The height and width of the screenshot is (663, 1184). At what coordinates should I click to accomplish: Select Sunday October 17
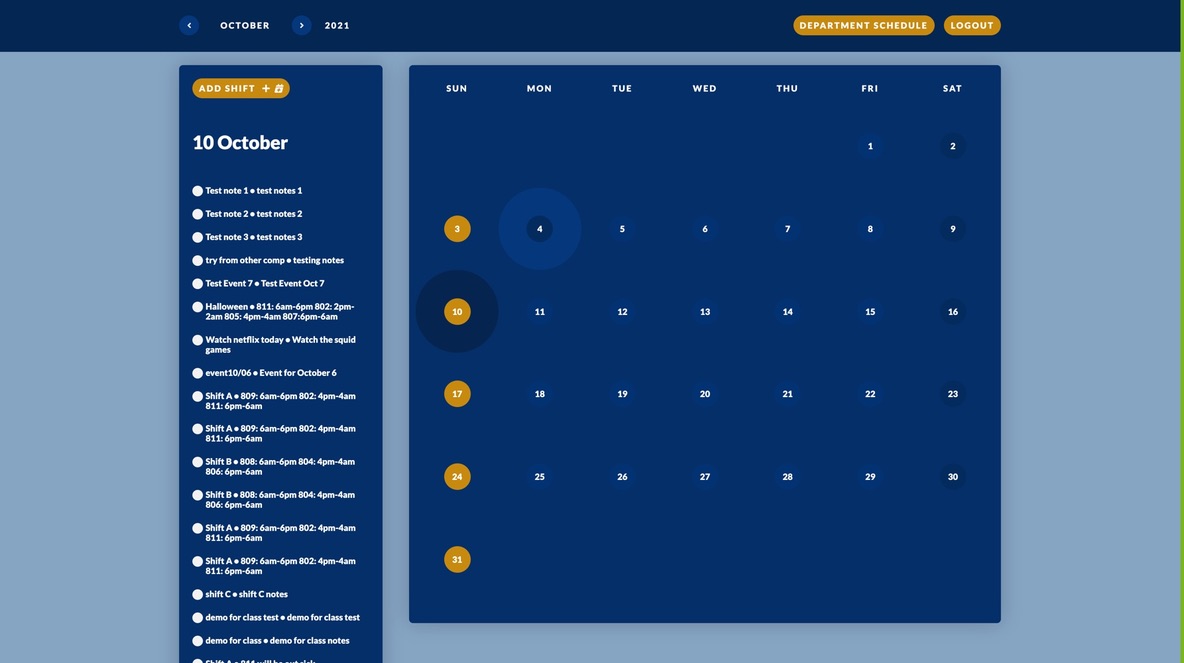pyautogui.click(x=457, y=394)
